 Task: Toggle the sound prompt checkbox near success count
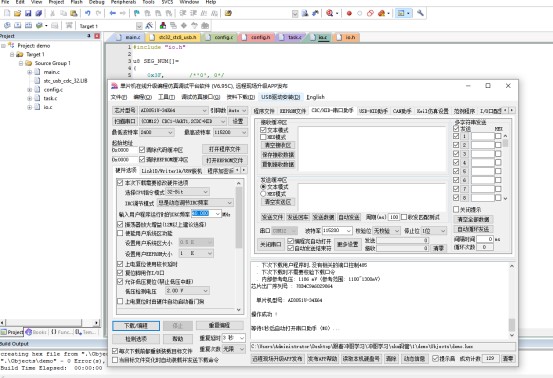[436, 358]
